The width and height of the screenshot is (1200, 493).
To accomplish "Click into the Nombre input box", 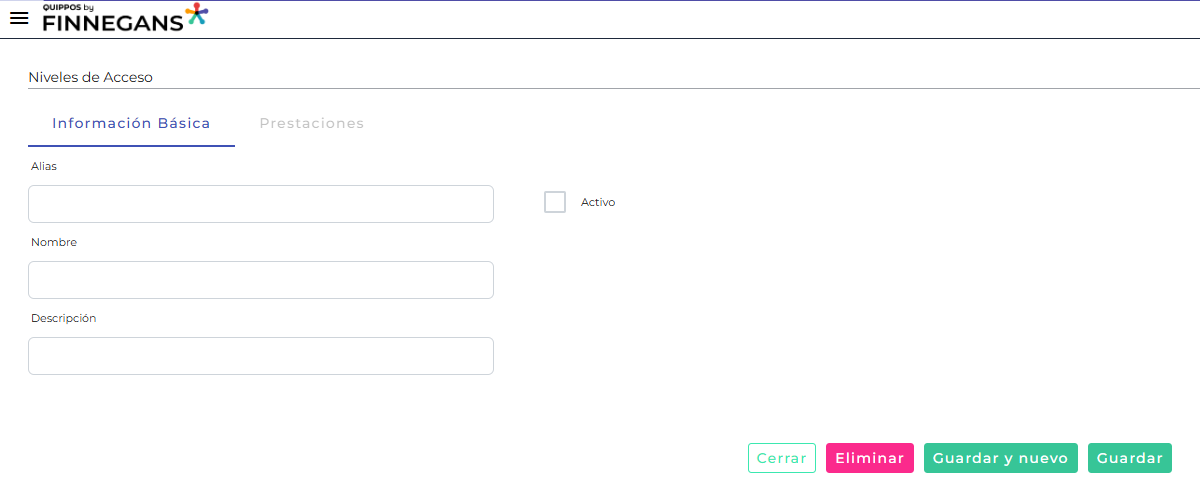I will click(x=261, y=280).
